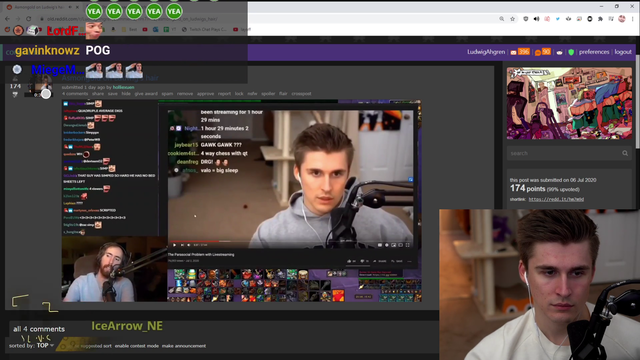Upvote the post above 174 score

tap(15, 79)
